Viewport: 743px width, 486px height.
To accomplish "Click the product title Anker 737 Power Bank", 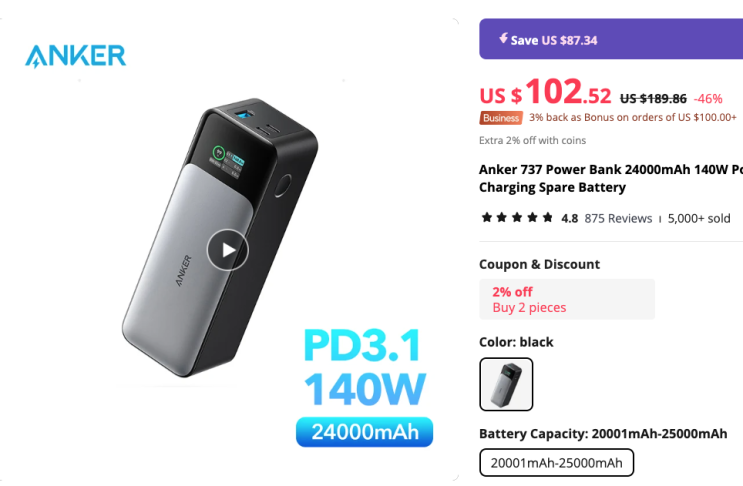I will [x=611, y=179].
